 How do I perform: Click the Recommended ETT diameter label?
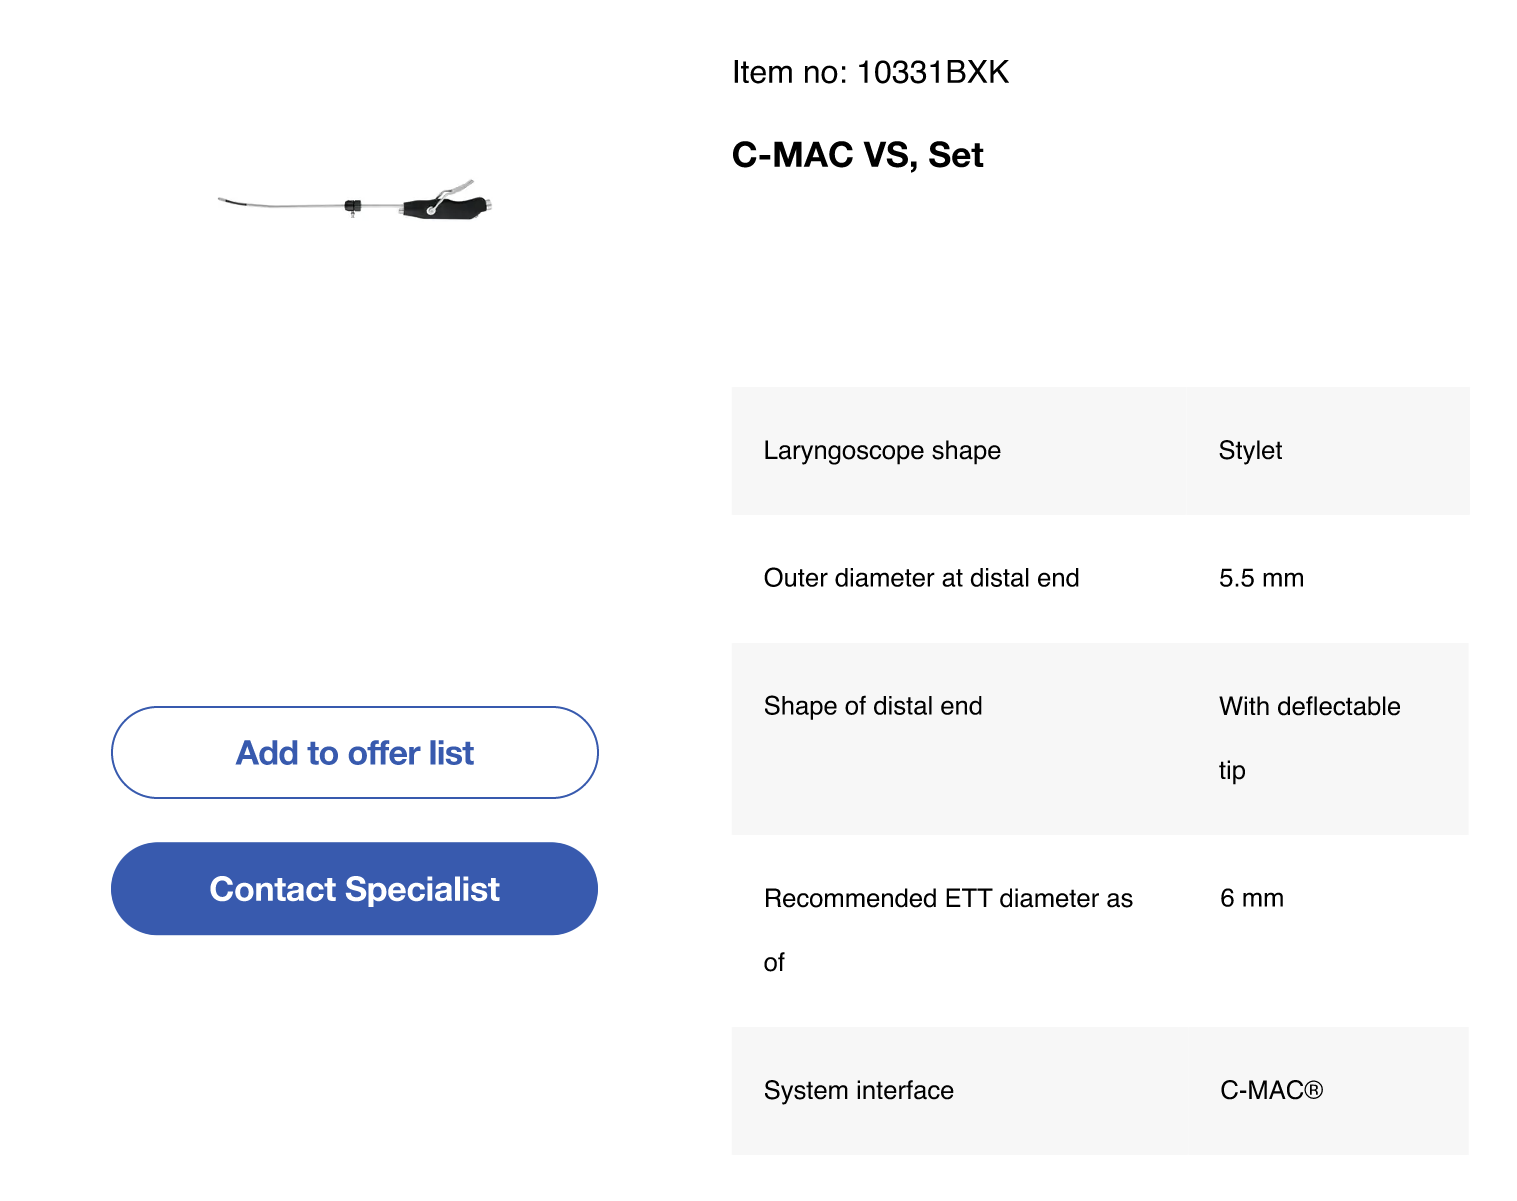point(948,930)
